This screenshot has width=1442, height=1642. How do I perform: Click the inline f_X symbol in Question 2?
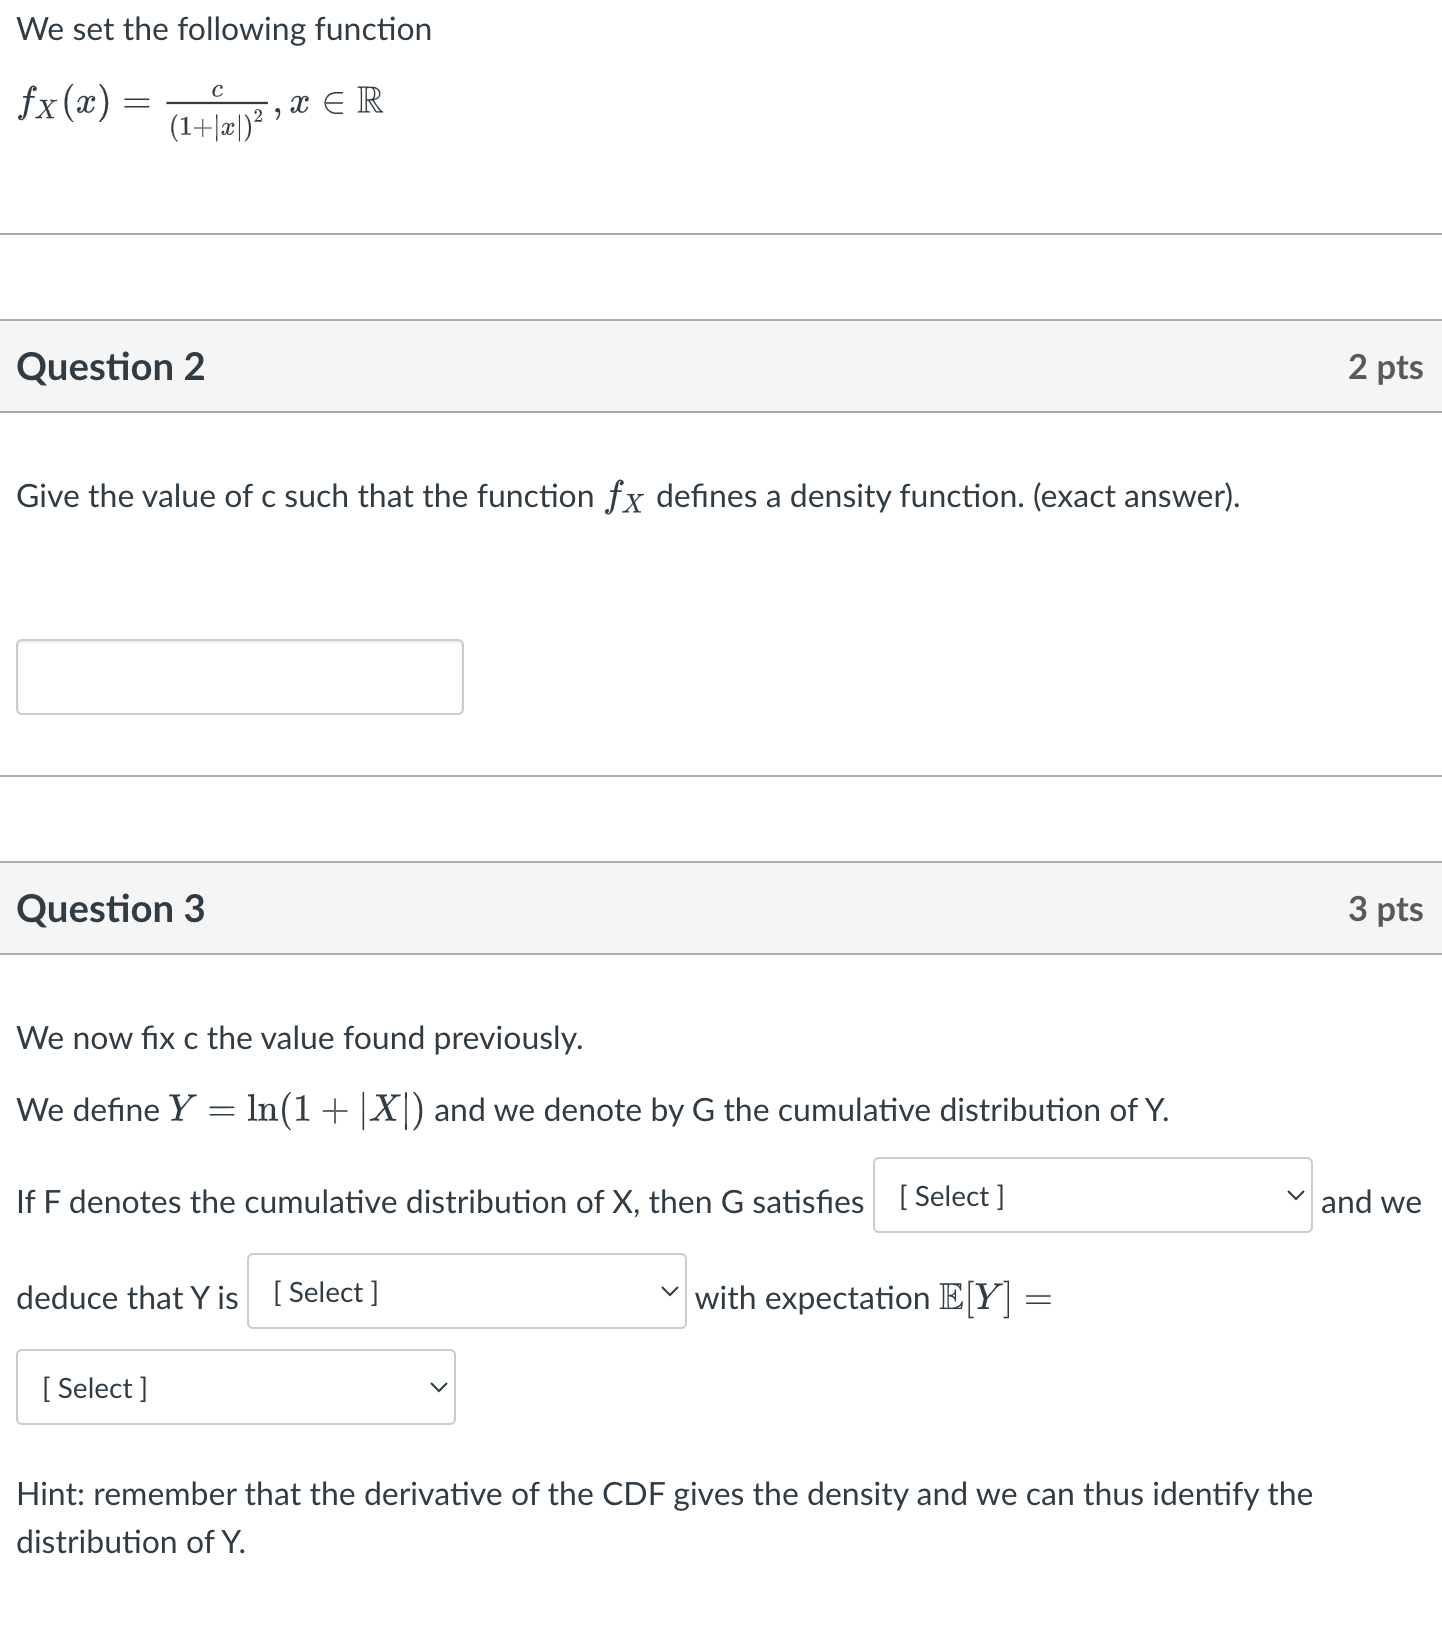pyautogui.click(x=623, y=497)
